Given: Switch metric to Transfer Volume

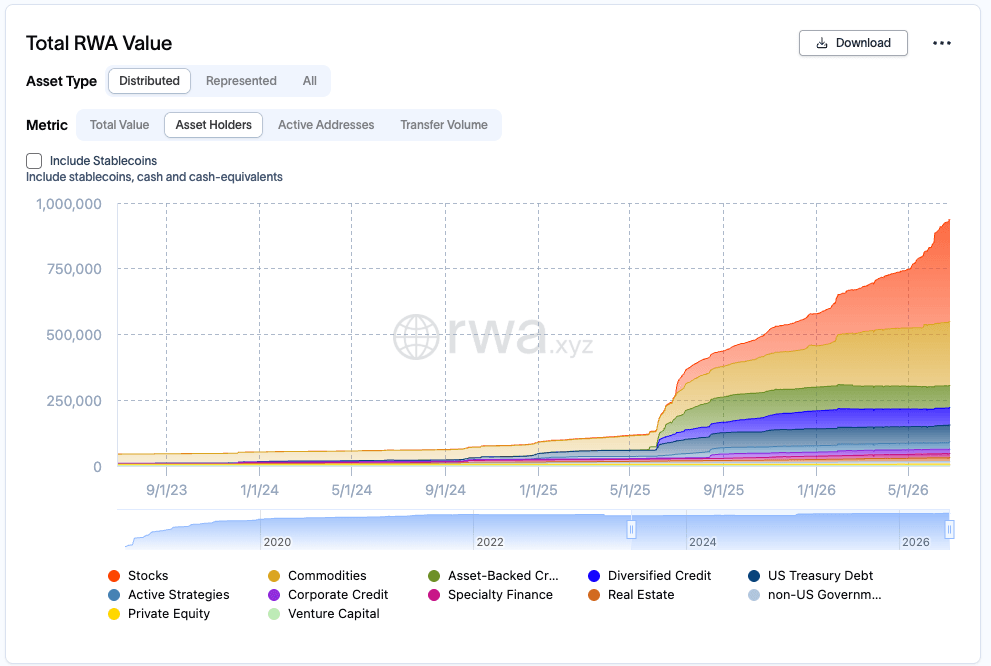Looking at the screenshot, I should 444,125.
